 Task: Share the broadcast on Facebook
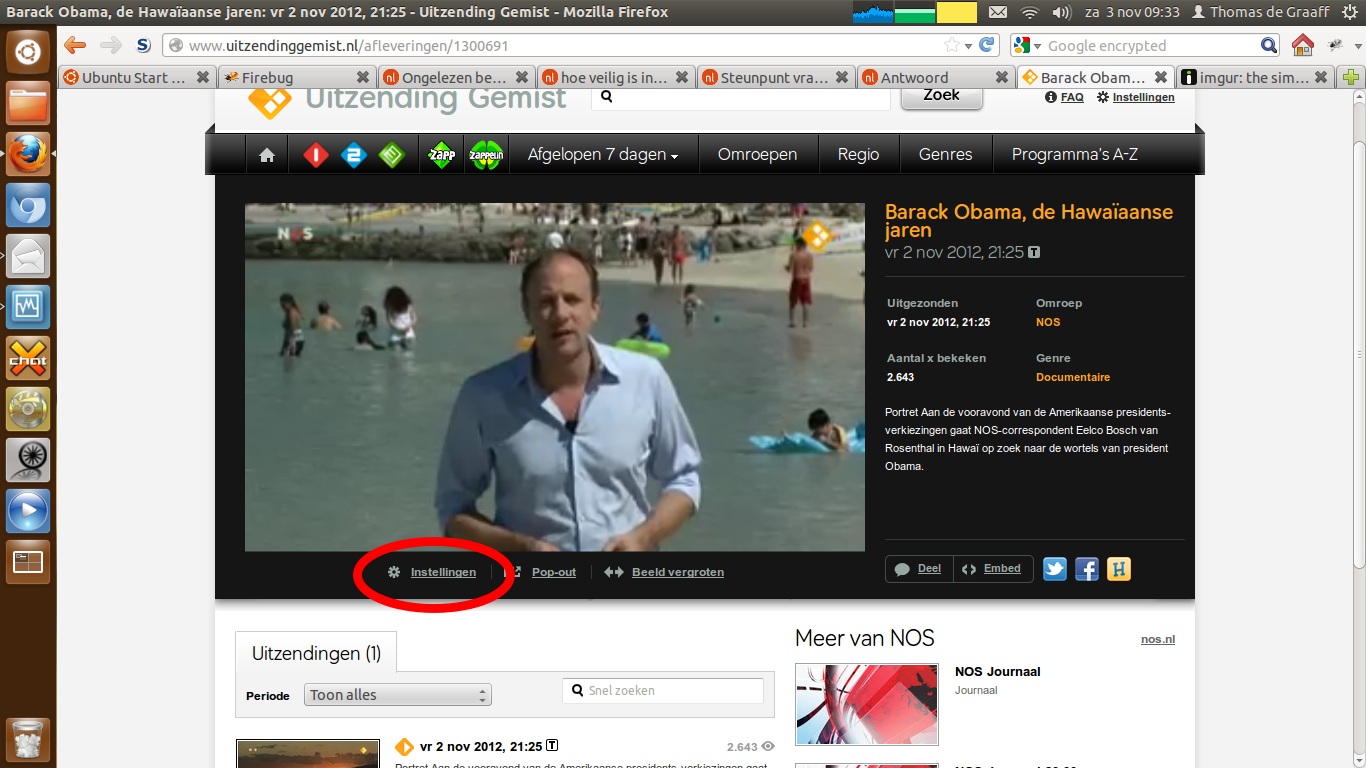[x=1087, y=569]
